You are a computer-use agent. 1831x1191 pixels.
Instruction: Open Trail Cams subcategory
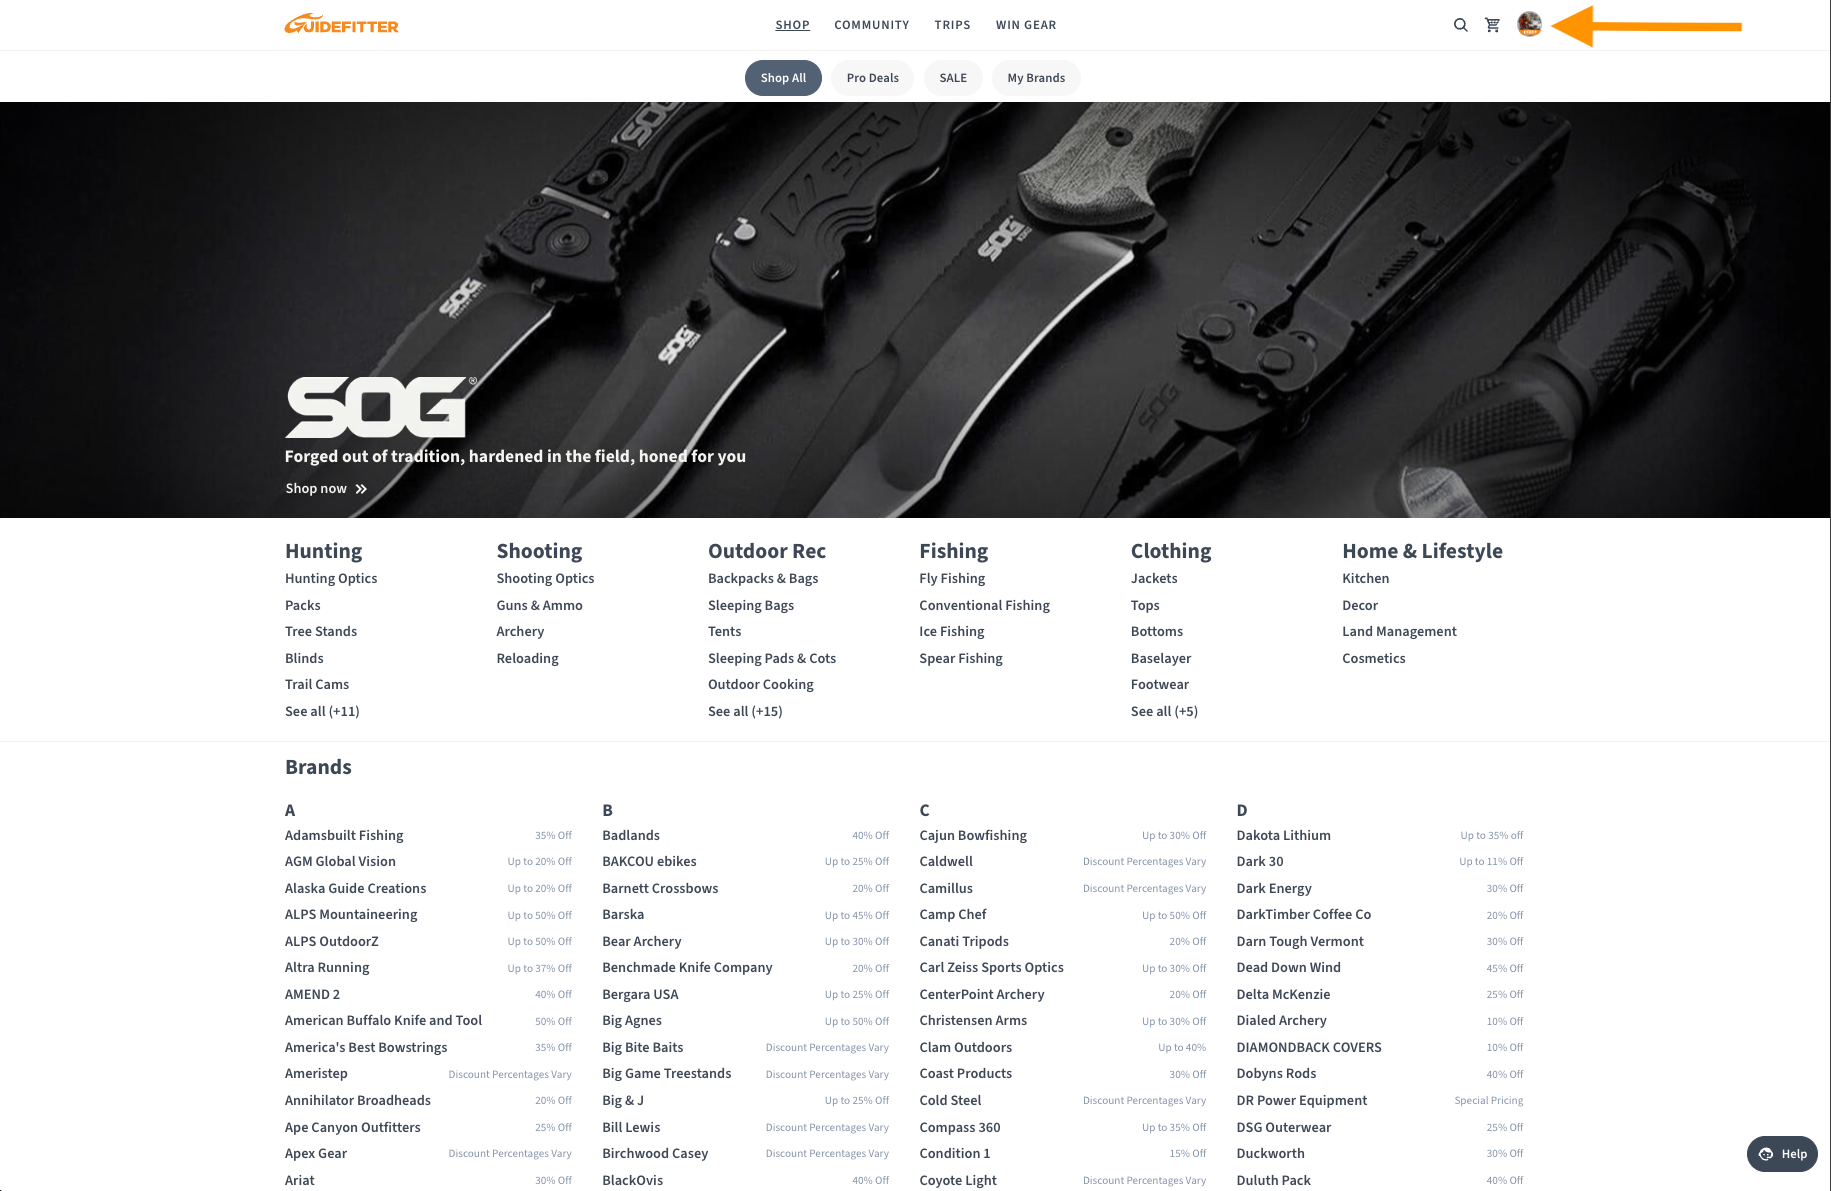coord(317,685)
